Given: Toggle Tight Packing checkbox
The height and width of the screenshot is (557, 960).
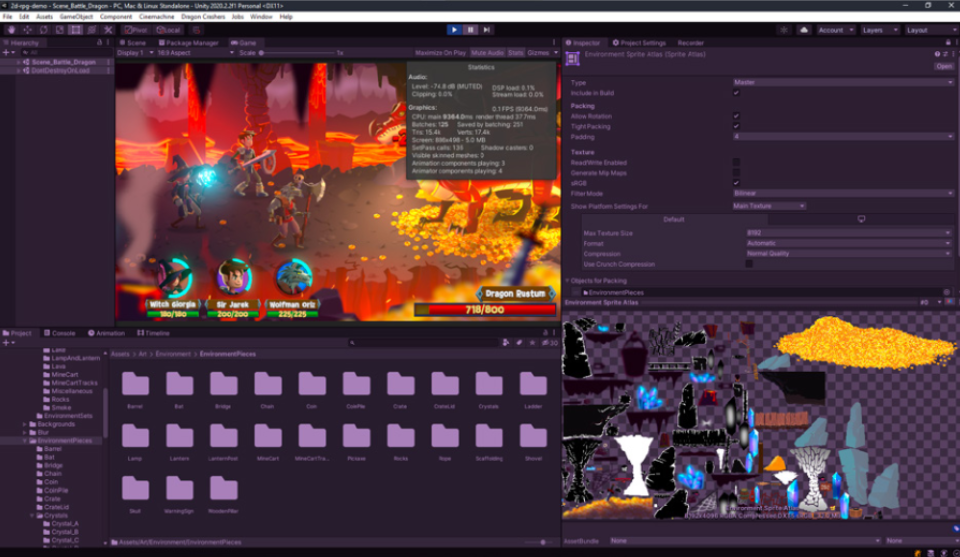Looking at the screenshot, I should 737,126.
